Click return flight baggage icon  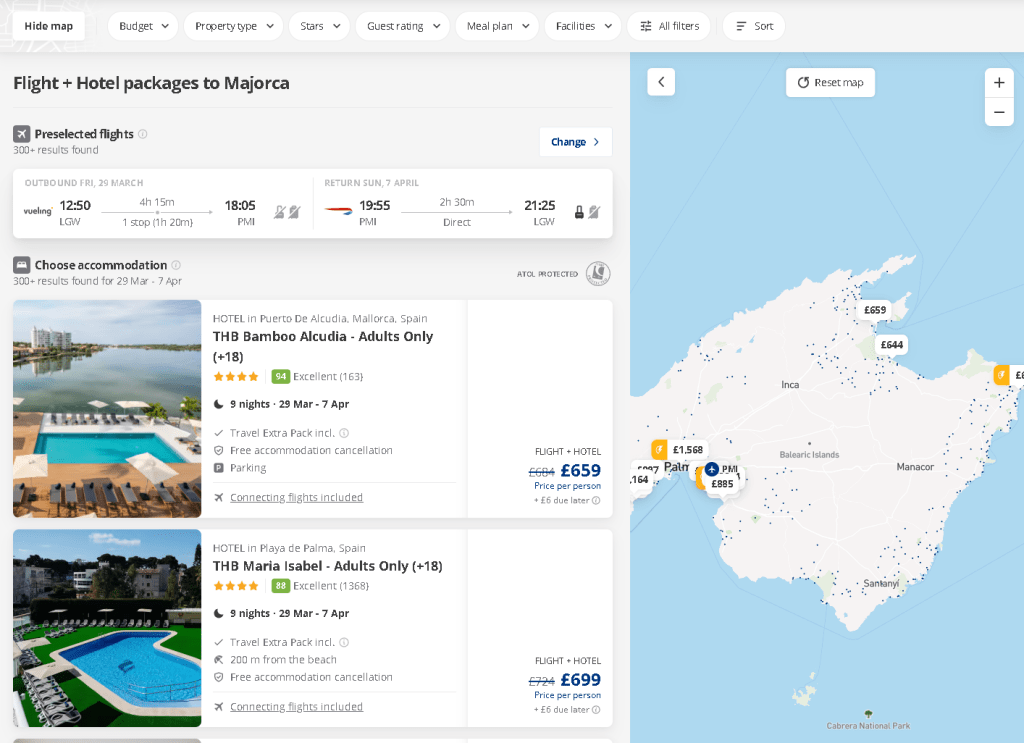pos(579,212)
